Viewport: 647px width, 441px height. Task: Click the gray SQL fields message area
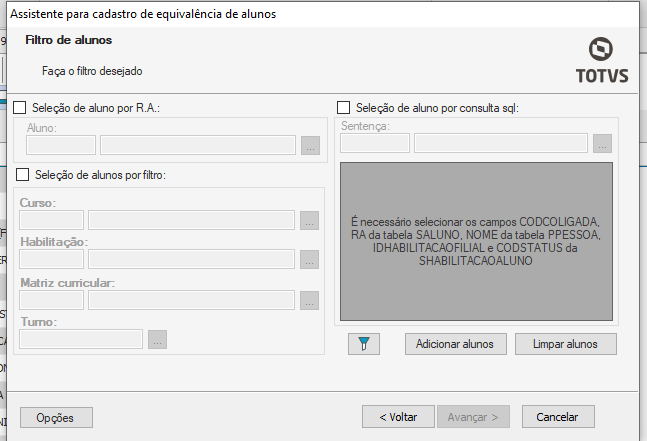coord(476,241)
